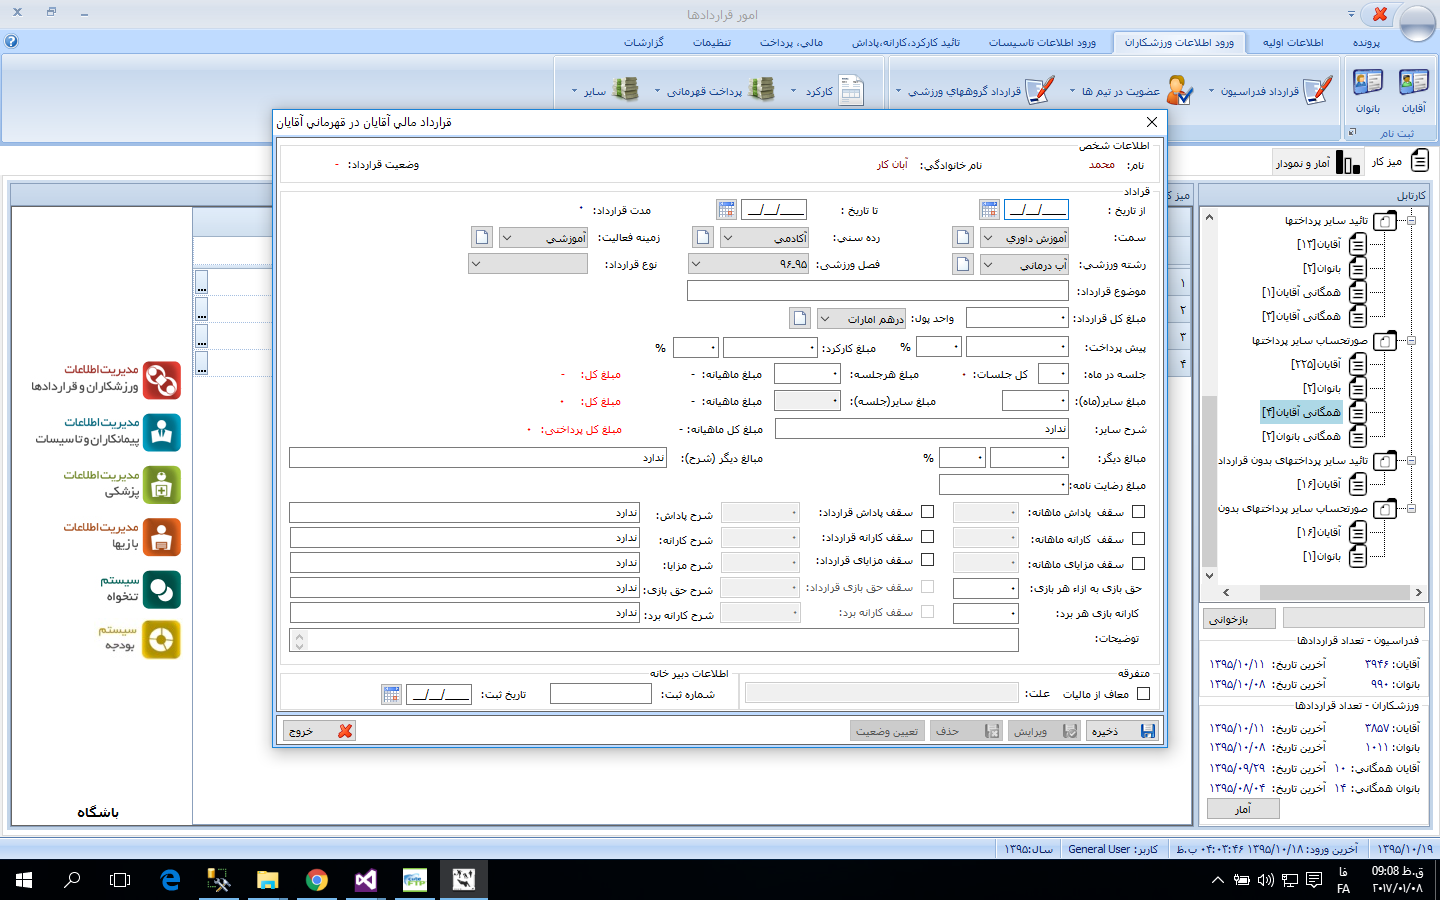
Task: Open the calendar picker beside از تاریخ
Action: pos(989,209)
